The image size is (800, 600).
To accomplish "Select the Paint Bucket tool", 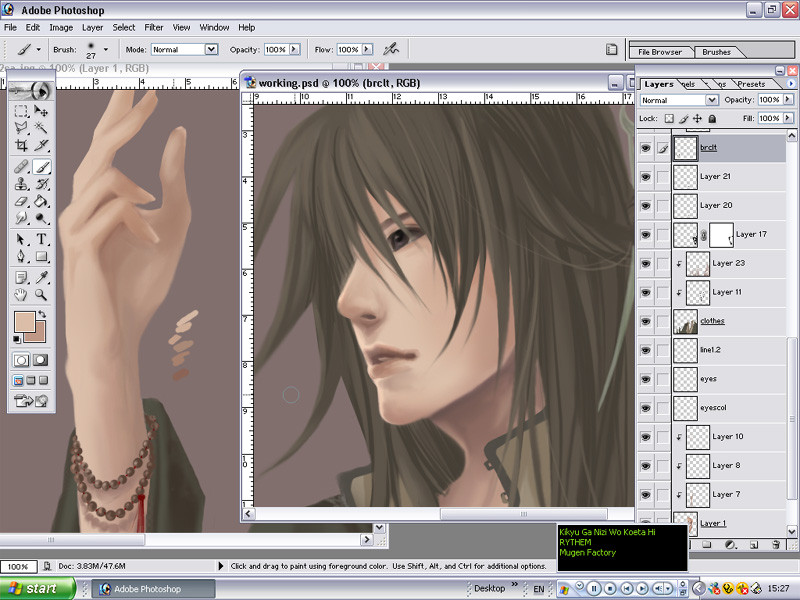I will point(41,201).
